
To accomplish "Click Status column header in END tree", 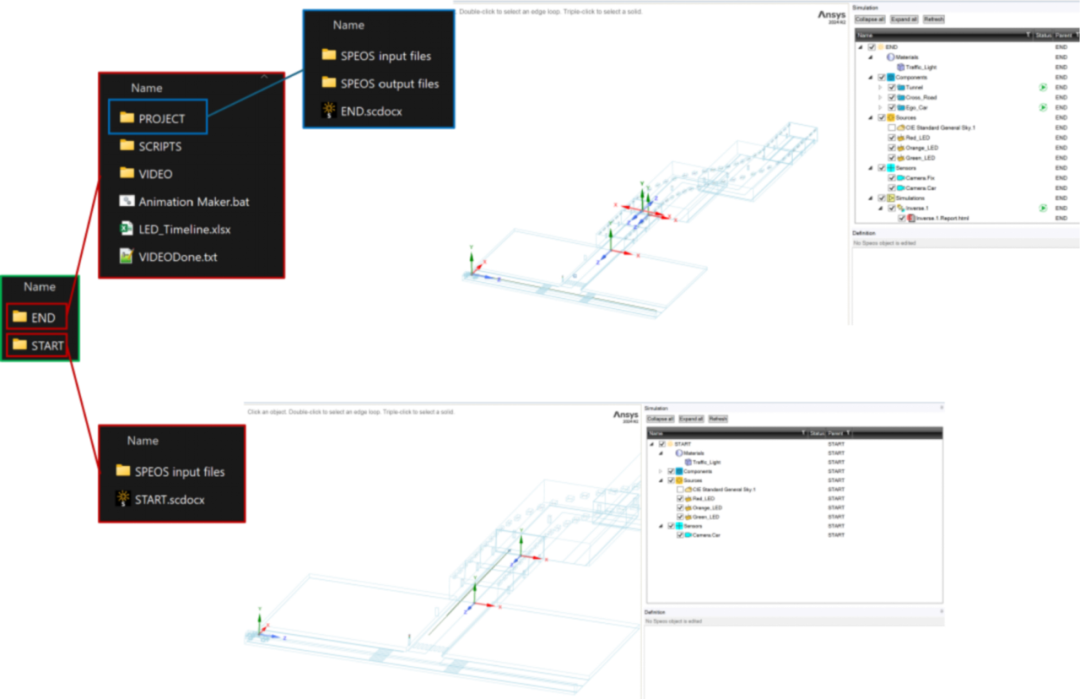I will (1043, 35).
